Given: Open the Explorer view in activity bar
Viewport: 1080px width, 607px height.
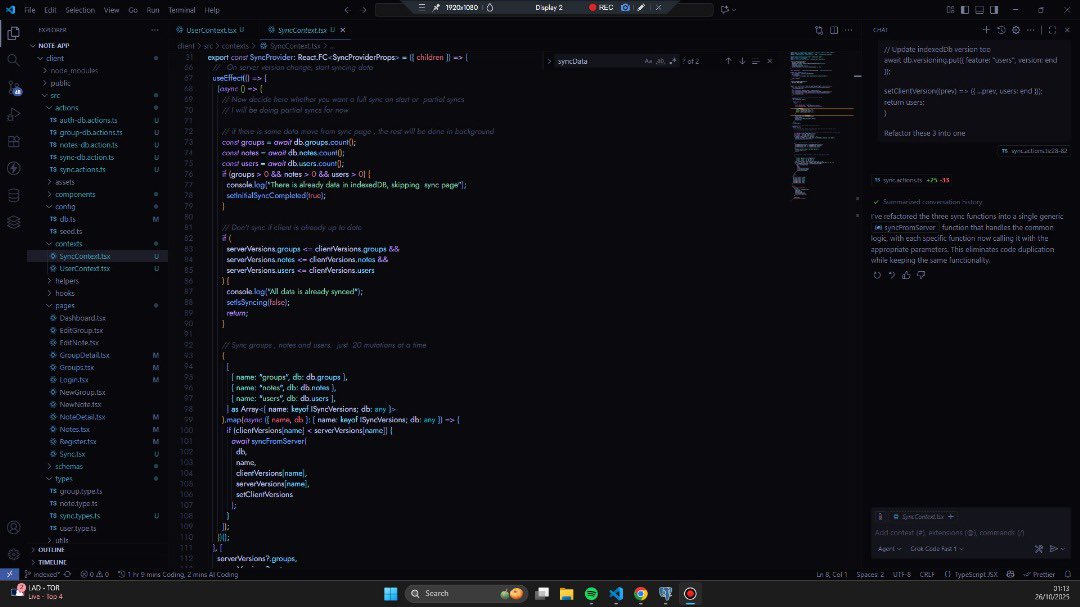Looking at the screenshot, I should [13, 33].
